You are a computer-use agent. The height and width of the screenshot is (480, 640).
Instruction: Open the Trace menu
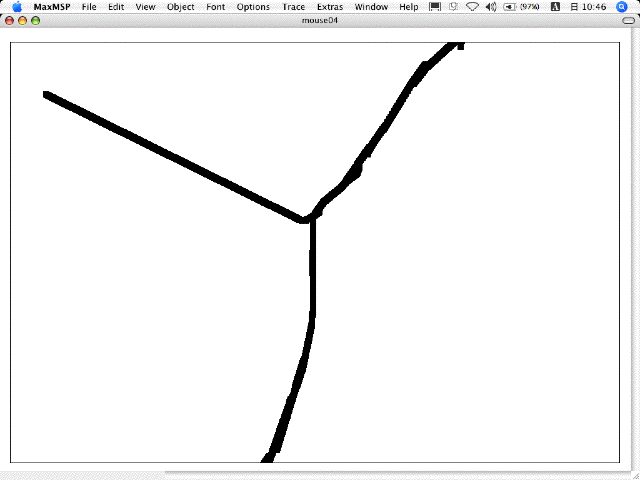pyautogui.click(x=293, y=7)
